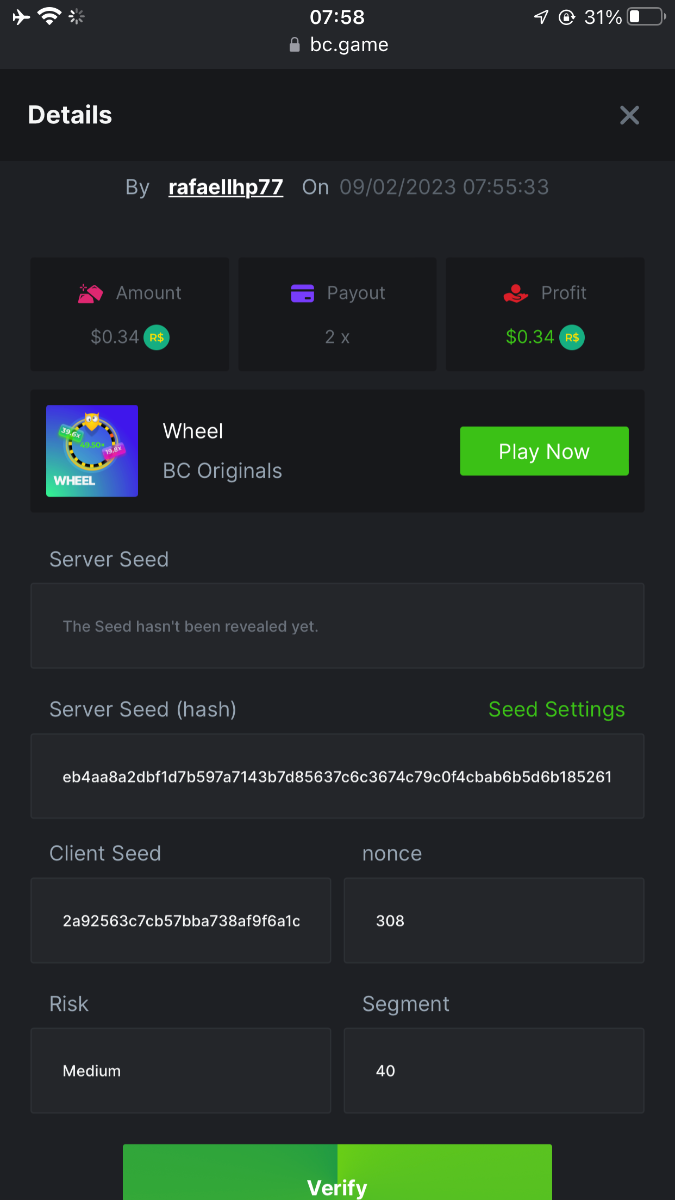Click the currency badge beside Amount value
This screenshot has width=675, height=1200.
[x=156, y=337]
